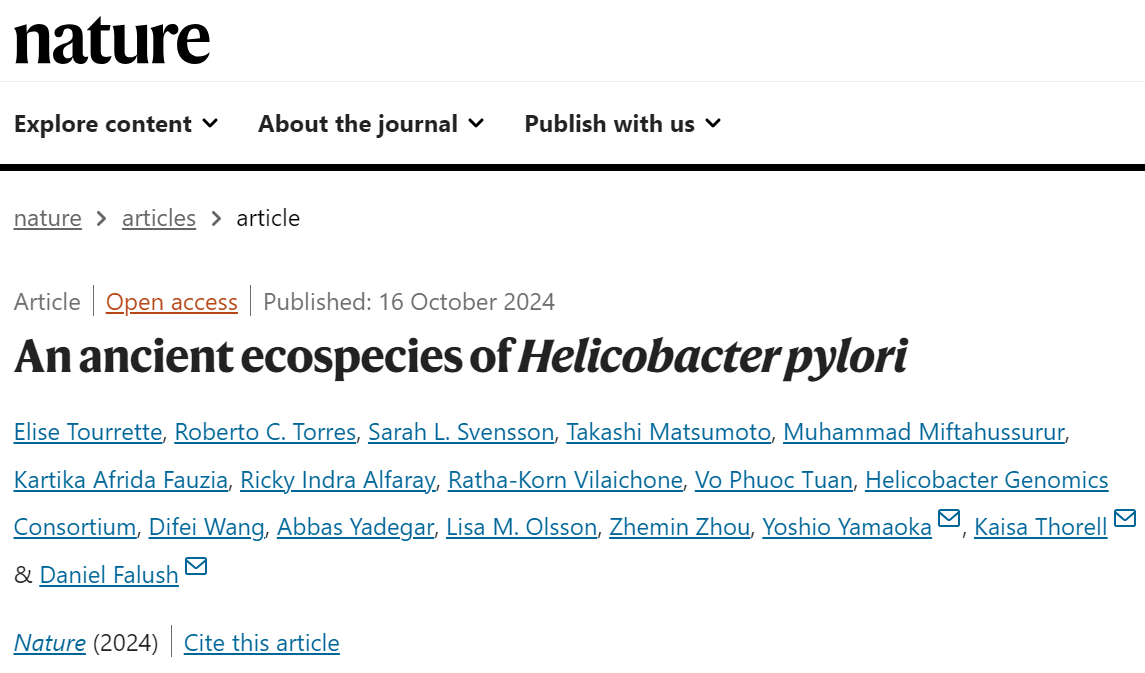Open Roberto C. Torres author details
The image size is (1145, 673).
tap(265, 432)
